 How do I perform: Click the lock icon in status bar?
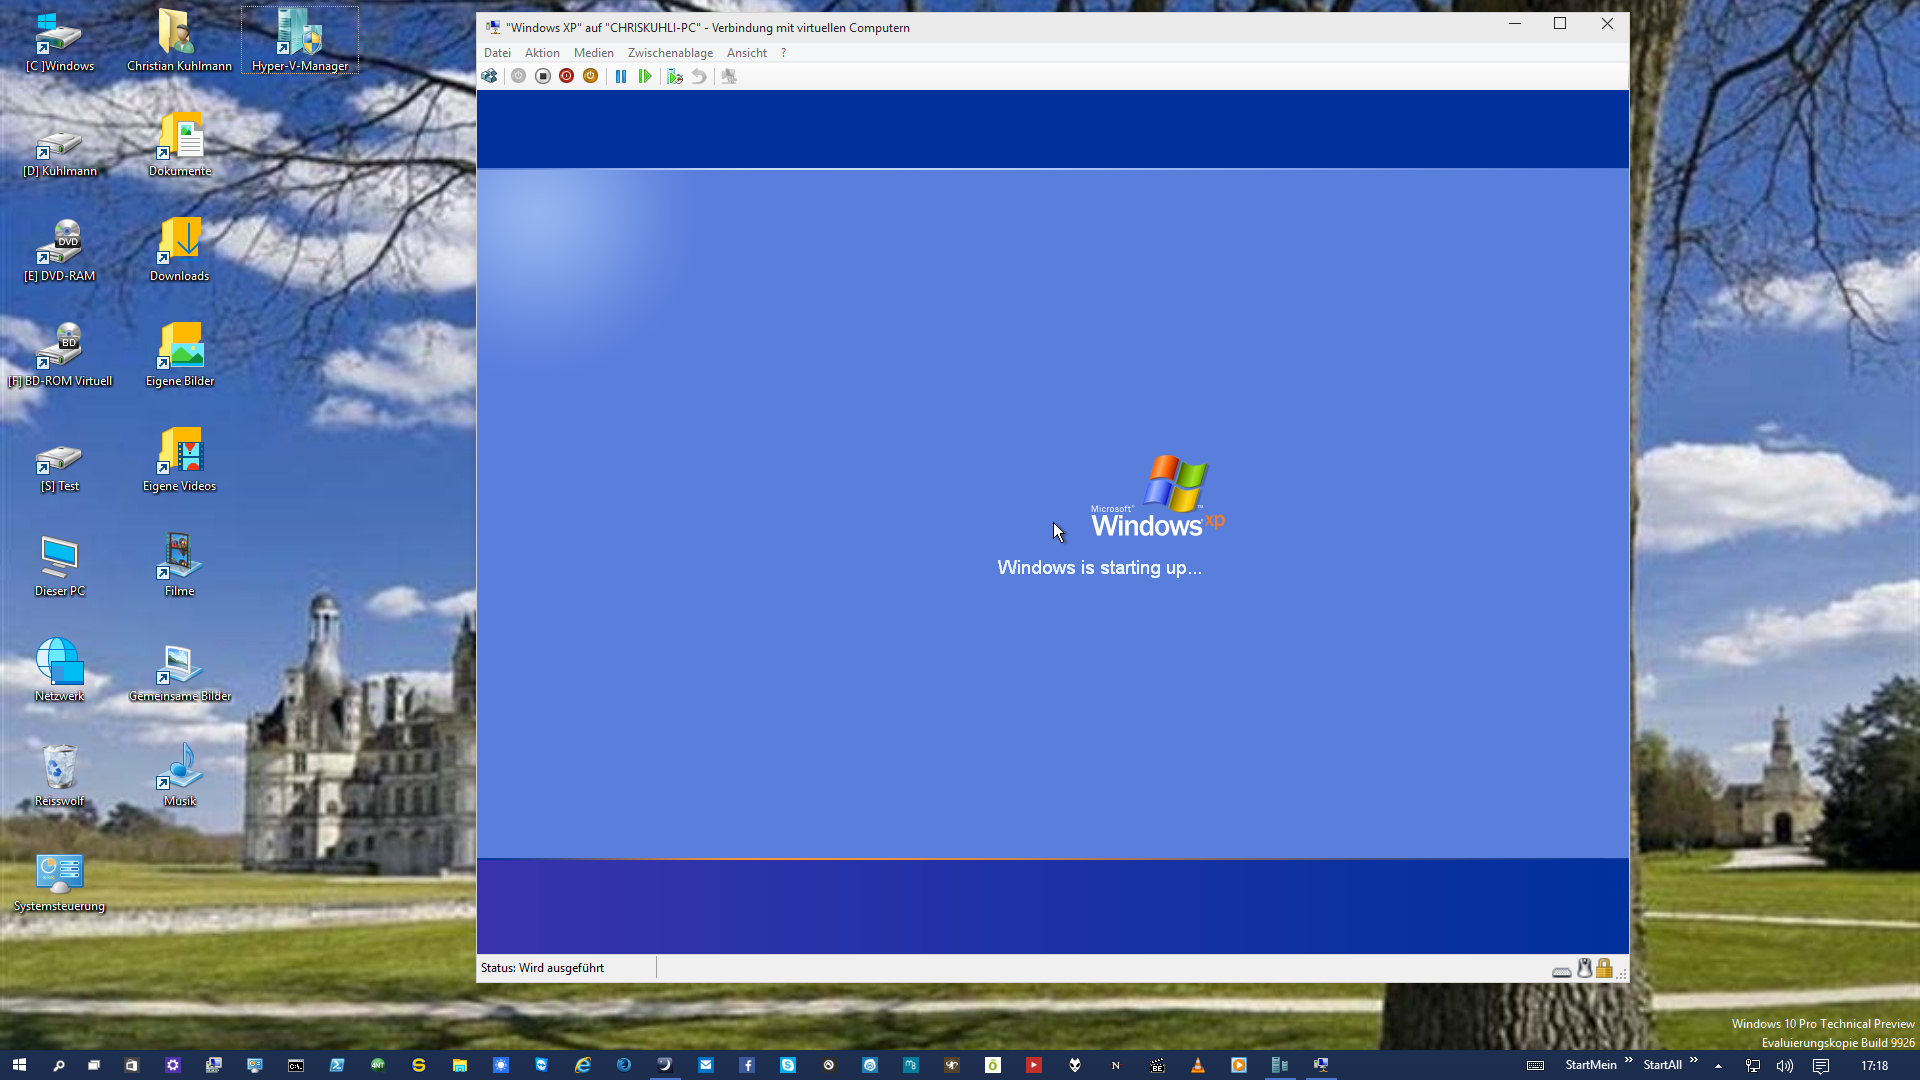tap(1604, 968)
